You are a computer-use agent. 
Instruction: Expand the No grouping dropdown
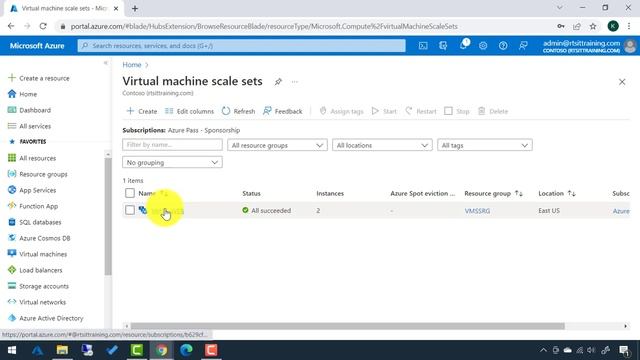[x=172, y=162]
